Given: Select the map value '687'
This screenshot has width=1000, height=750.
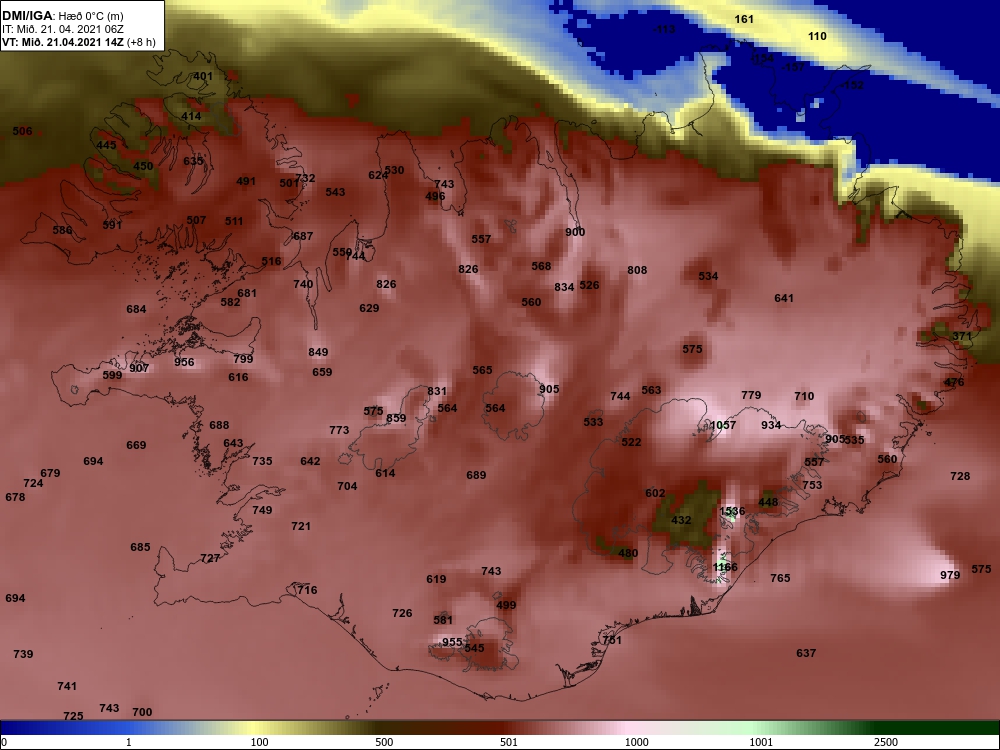Looking at the screenshot, I should tap(303, 236).
